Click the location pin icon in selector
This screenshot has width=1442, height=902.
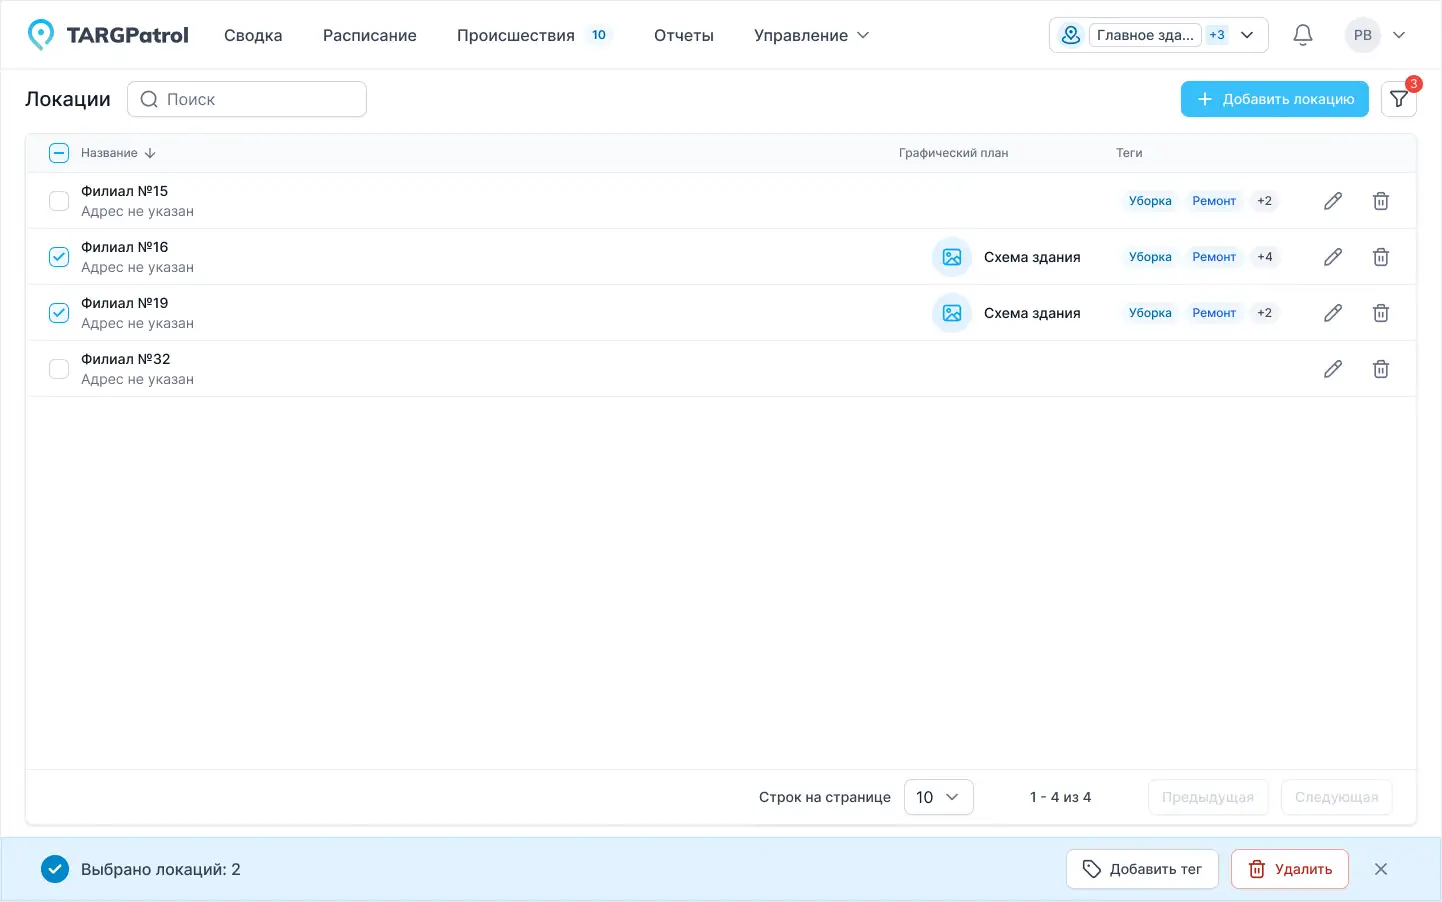1071,35
